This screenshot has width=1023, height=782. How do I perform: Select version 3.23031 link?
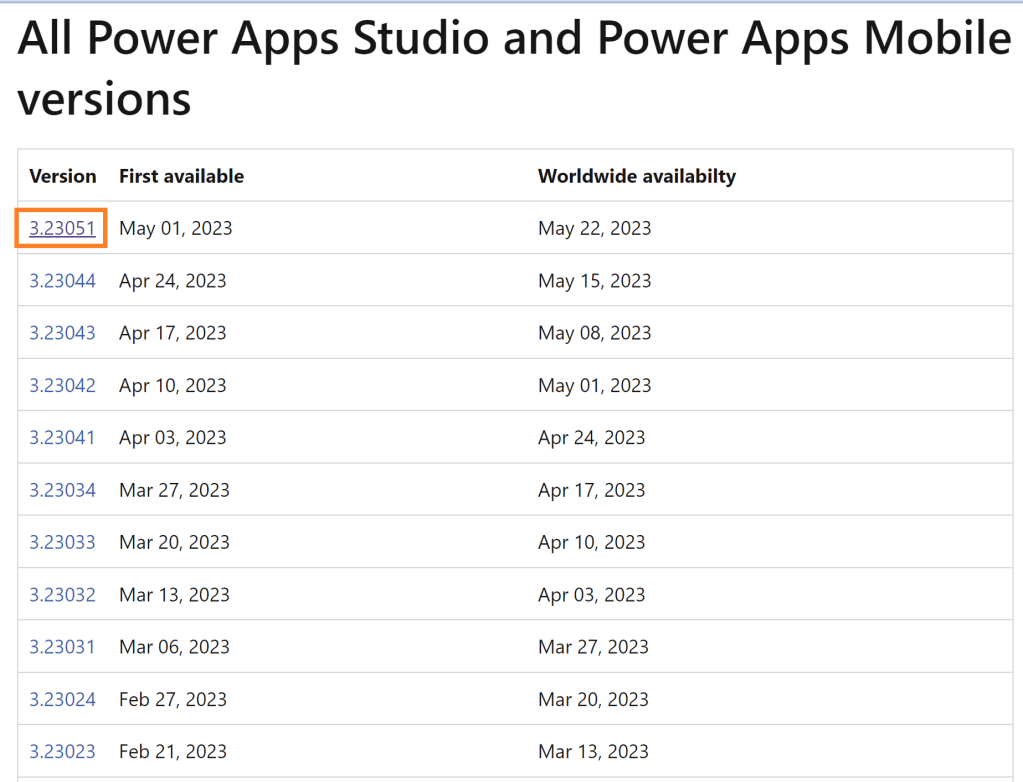click(x=62, y=647)
